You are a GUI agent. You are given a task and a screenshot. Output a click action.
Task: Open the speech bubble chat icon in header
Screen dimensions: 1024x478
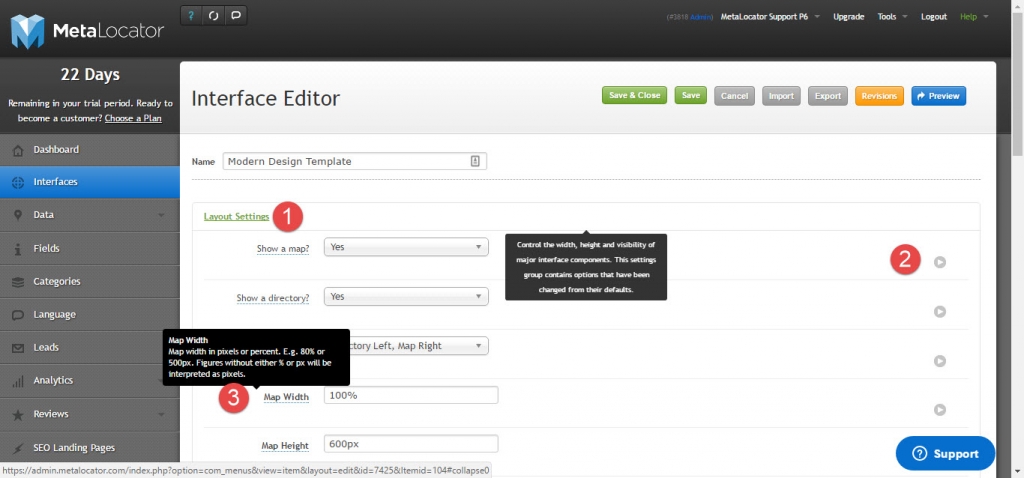coord(235,16)
